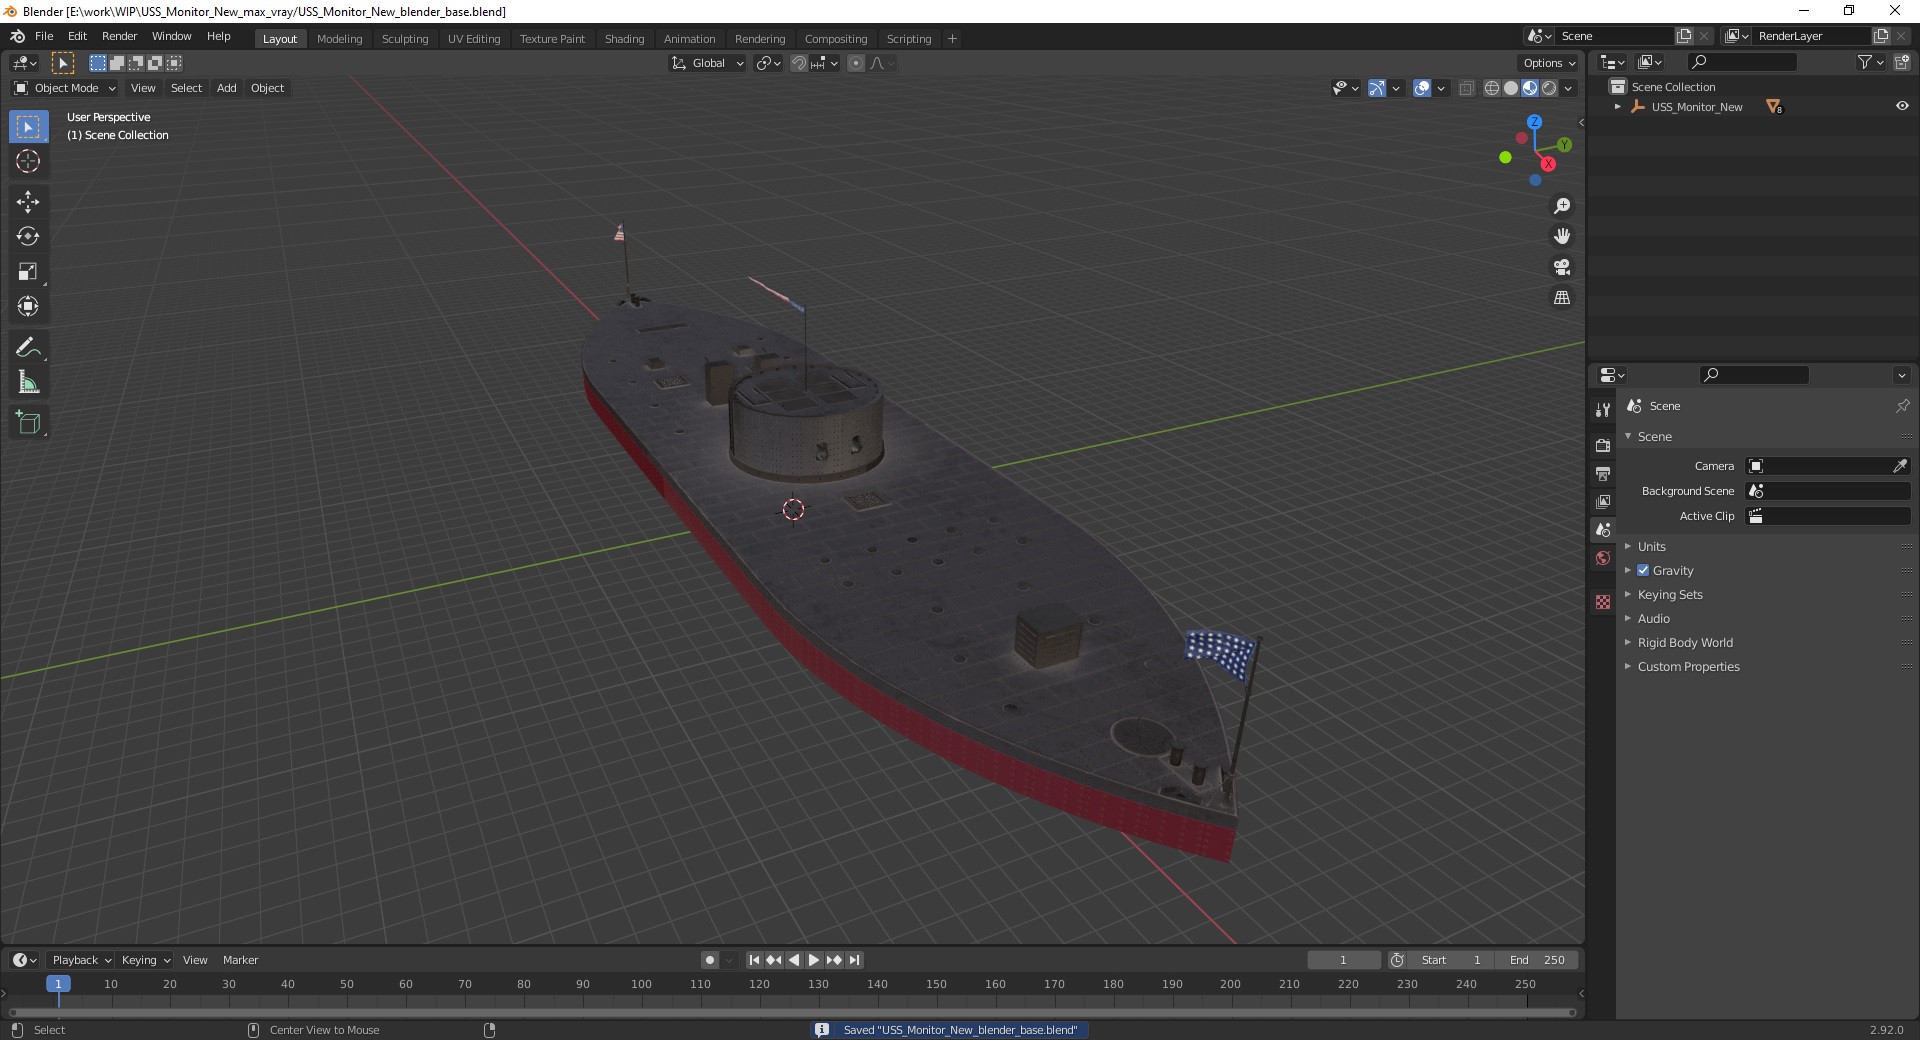1920x1040 pixels.
Task: Select the Add Cube tool
Action: click(28, 423)
